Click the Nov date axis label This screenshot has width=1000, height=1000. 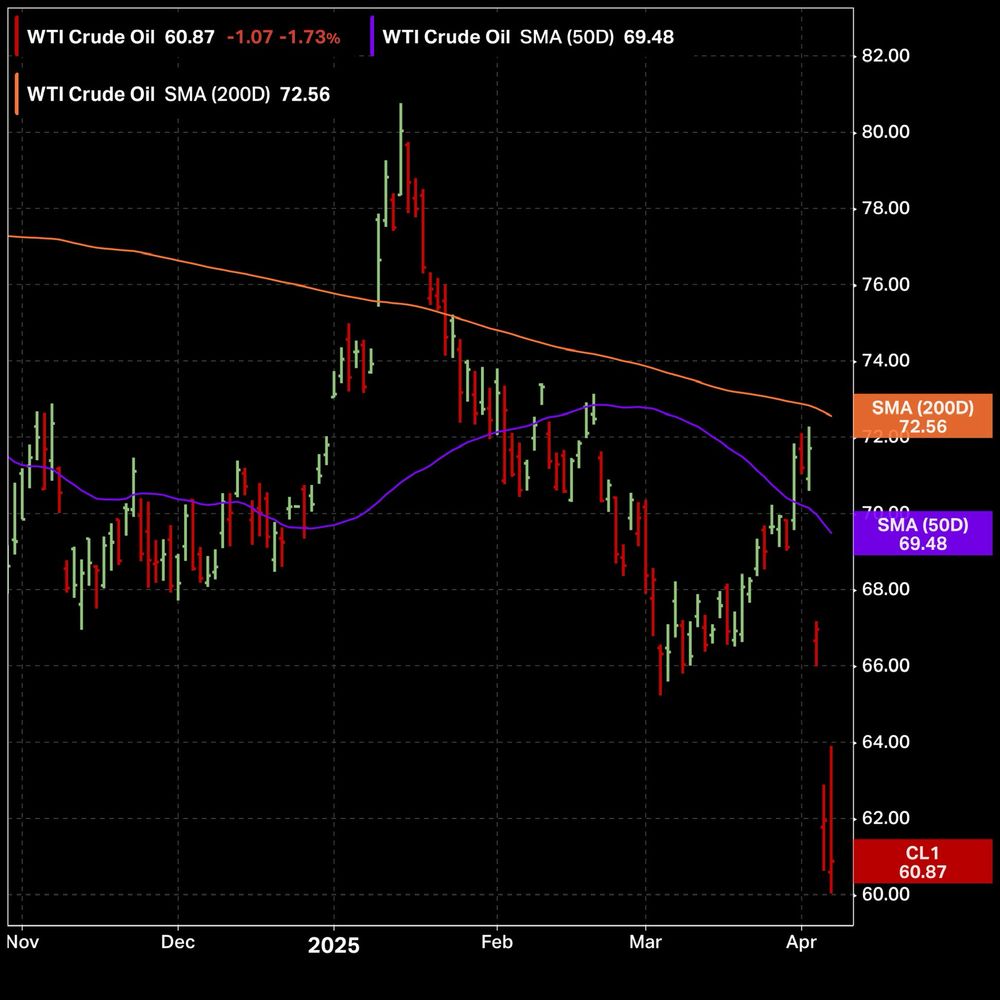tap(22, 942)
